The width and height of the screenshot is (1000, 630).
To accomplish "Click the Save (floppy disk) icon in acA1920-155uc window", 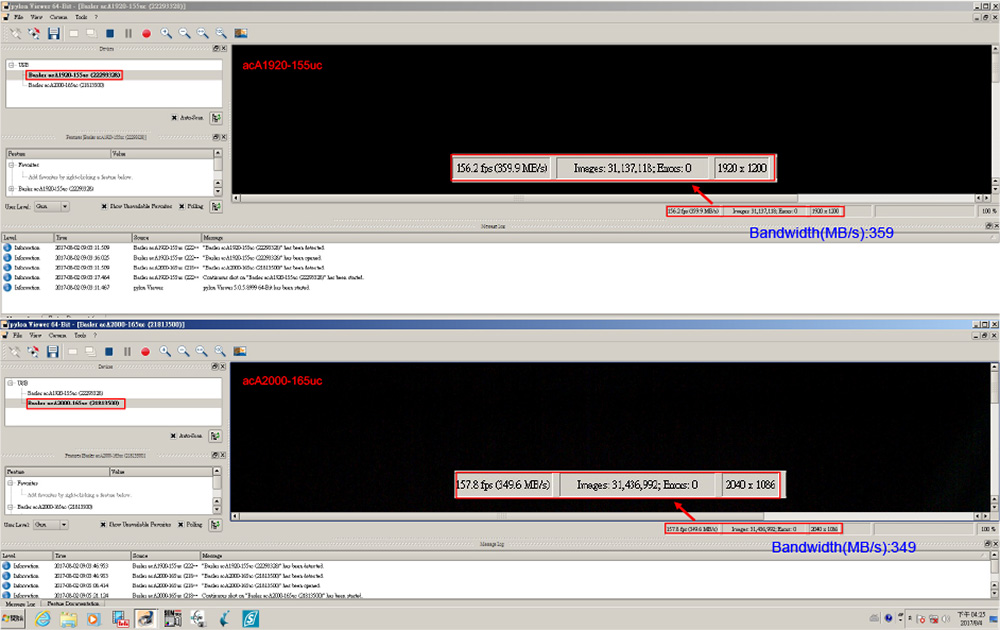I will (x=54, y=33).
